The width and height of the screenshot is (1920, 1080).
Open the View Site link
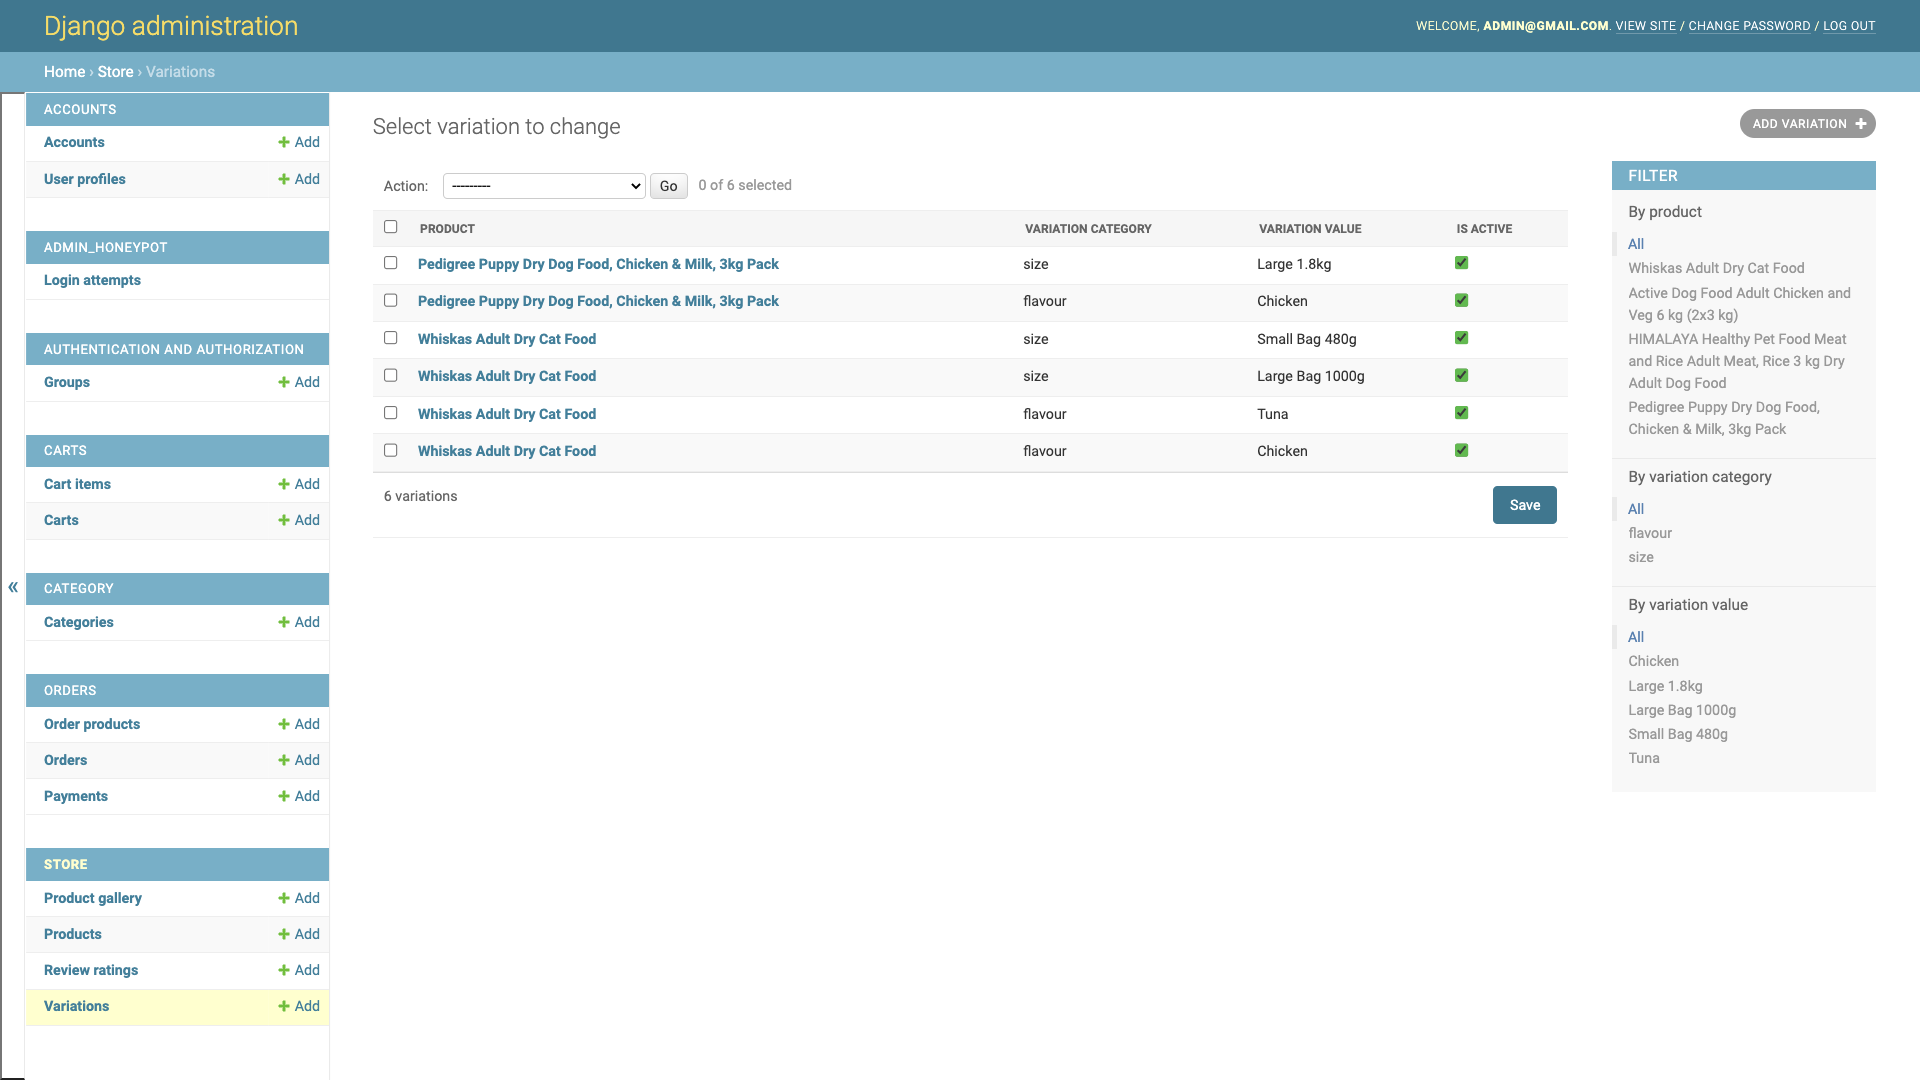coord(1646,26)
